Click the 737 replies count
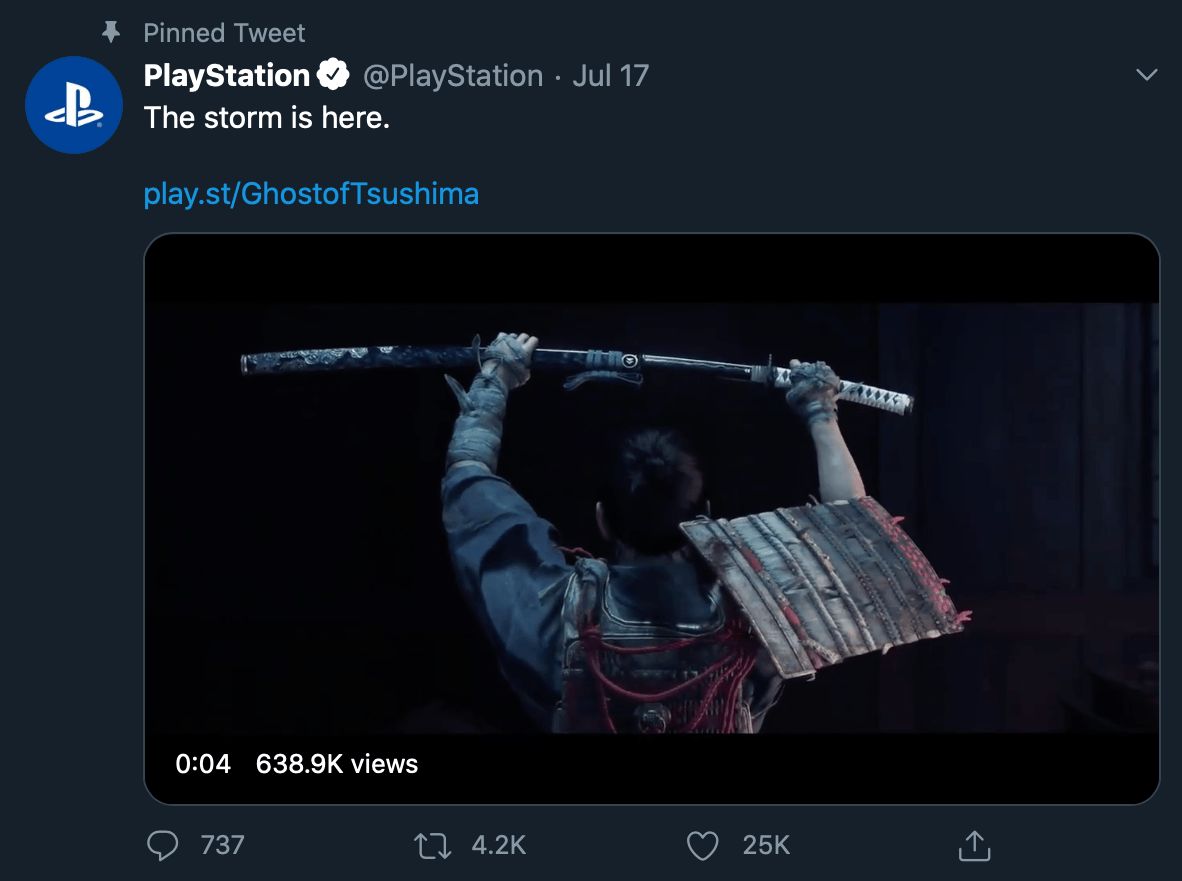Image resolution: width=1182 pixels, height=881 pixels. [222, 846]
